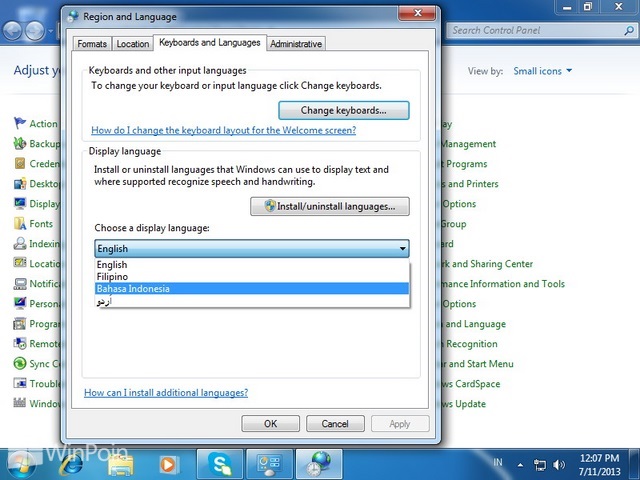Collapse the display language combo box arrow
Viewport: 640px width, 480px height.
[402, 249]
